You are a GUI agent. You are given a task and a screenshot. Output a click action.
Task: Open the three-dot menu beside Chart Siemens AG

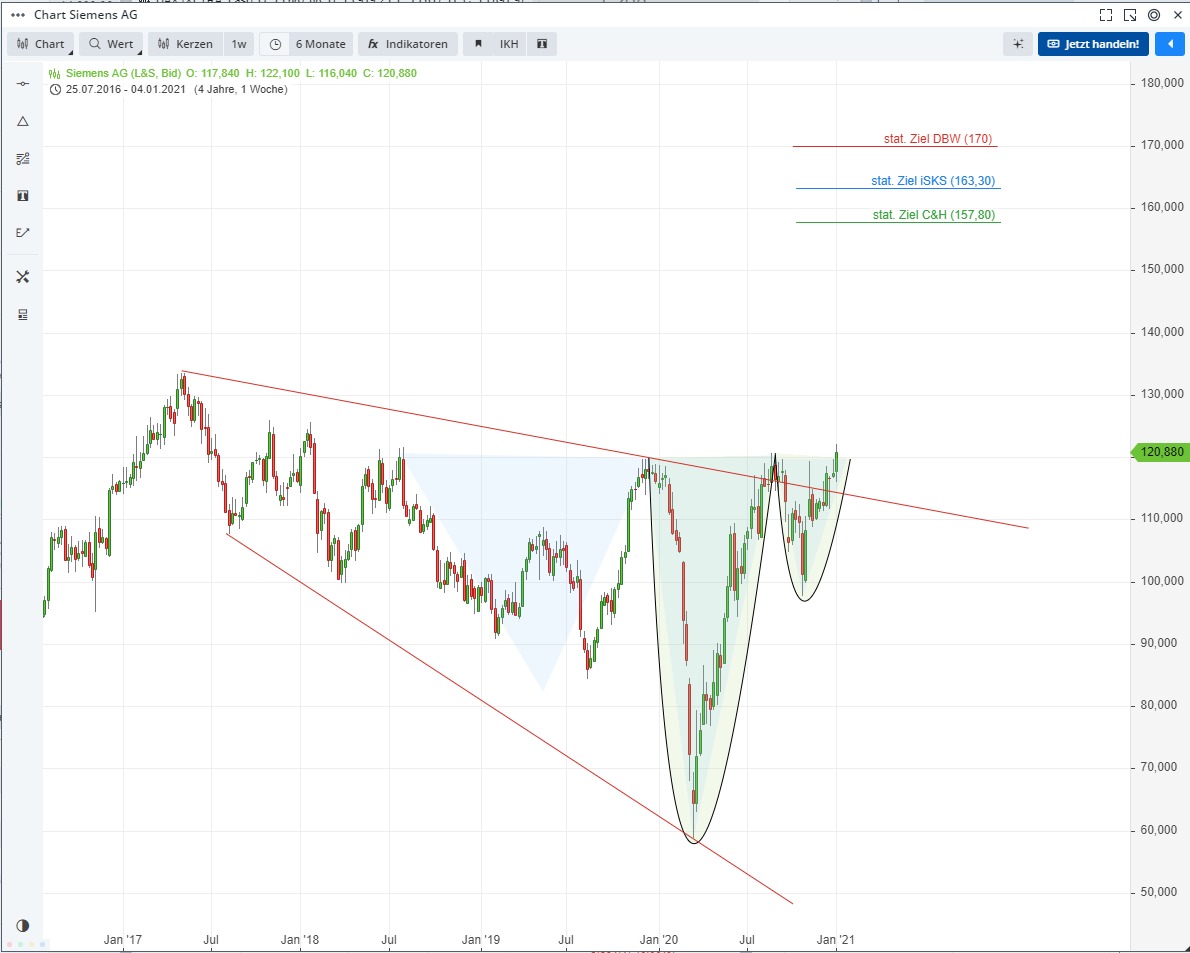[17, 15]
